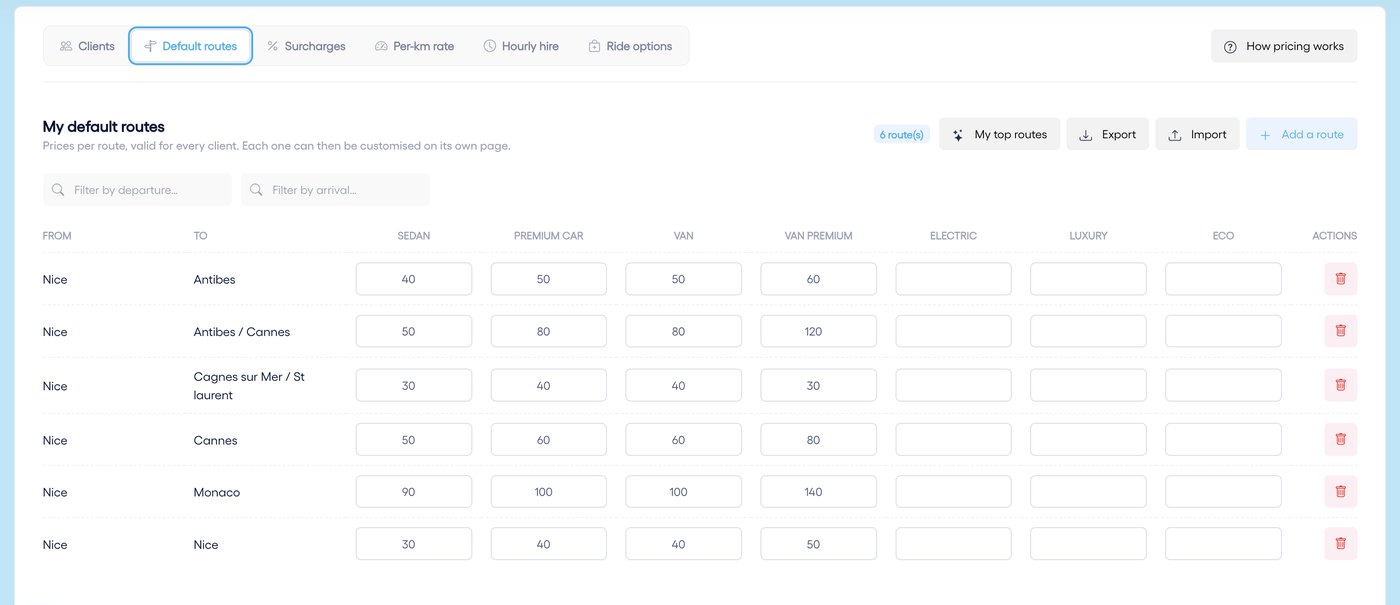Open How pricing works help
The width and height of the screenshot is (1400, 605).
(1284, 46)
